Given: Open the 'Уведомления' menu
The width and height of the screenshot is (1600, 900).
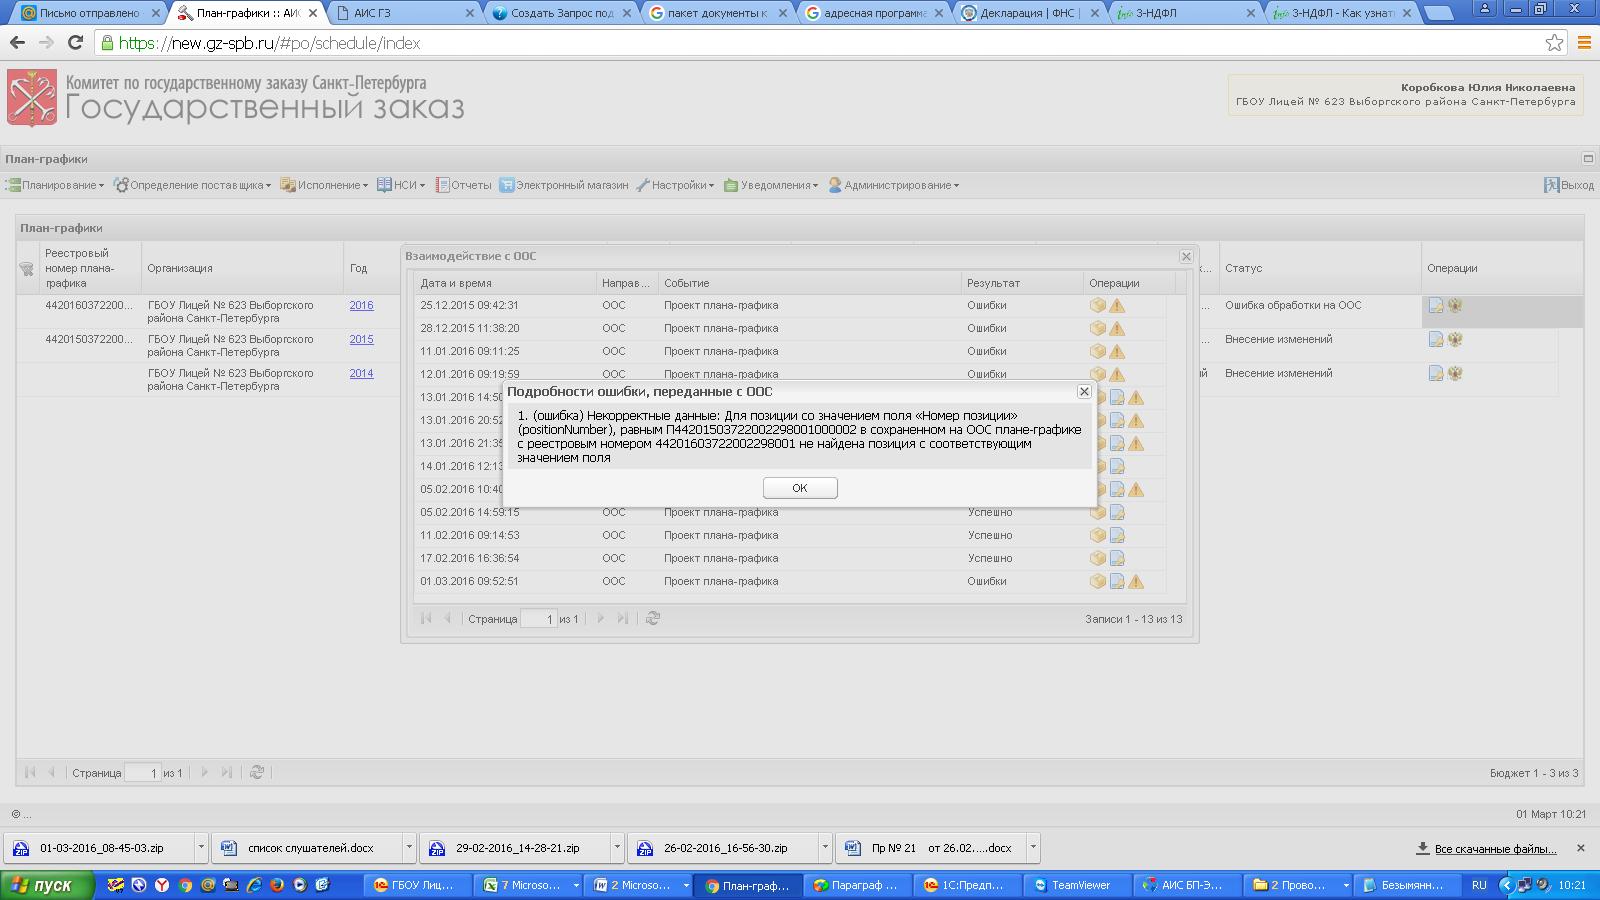Looking at the screenshot, I should point(771,185).
